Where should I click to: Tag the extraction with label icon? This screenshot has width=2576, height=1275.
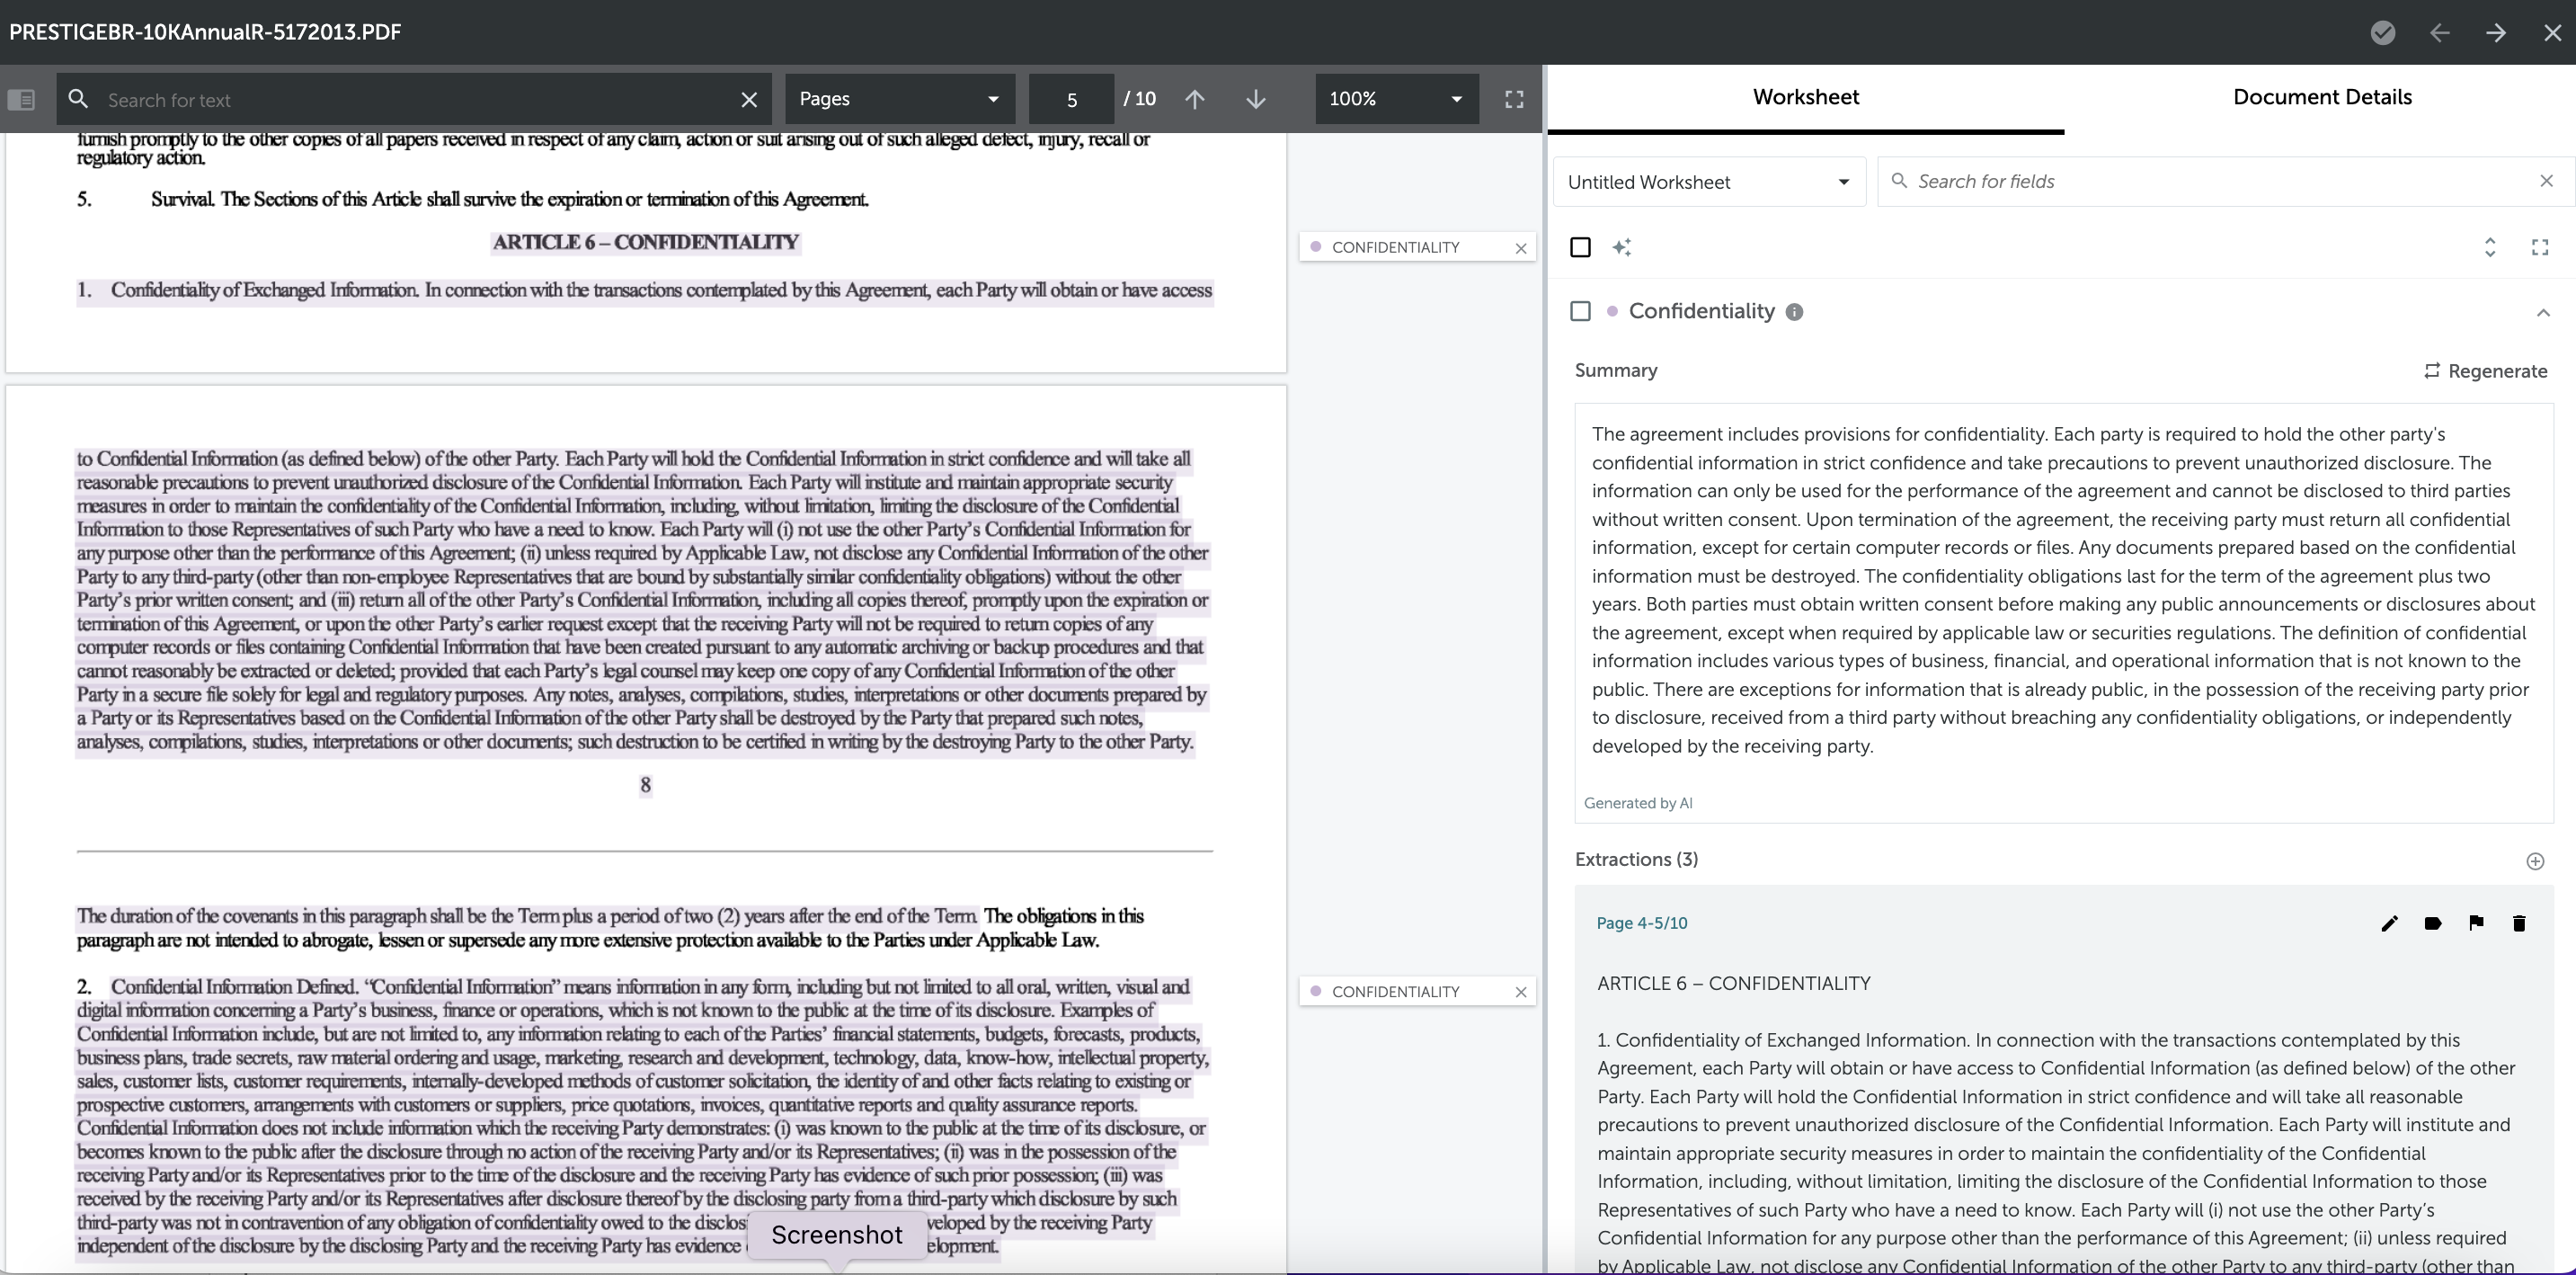point(2433,923)
